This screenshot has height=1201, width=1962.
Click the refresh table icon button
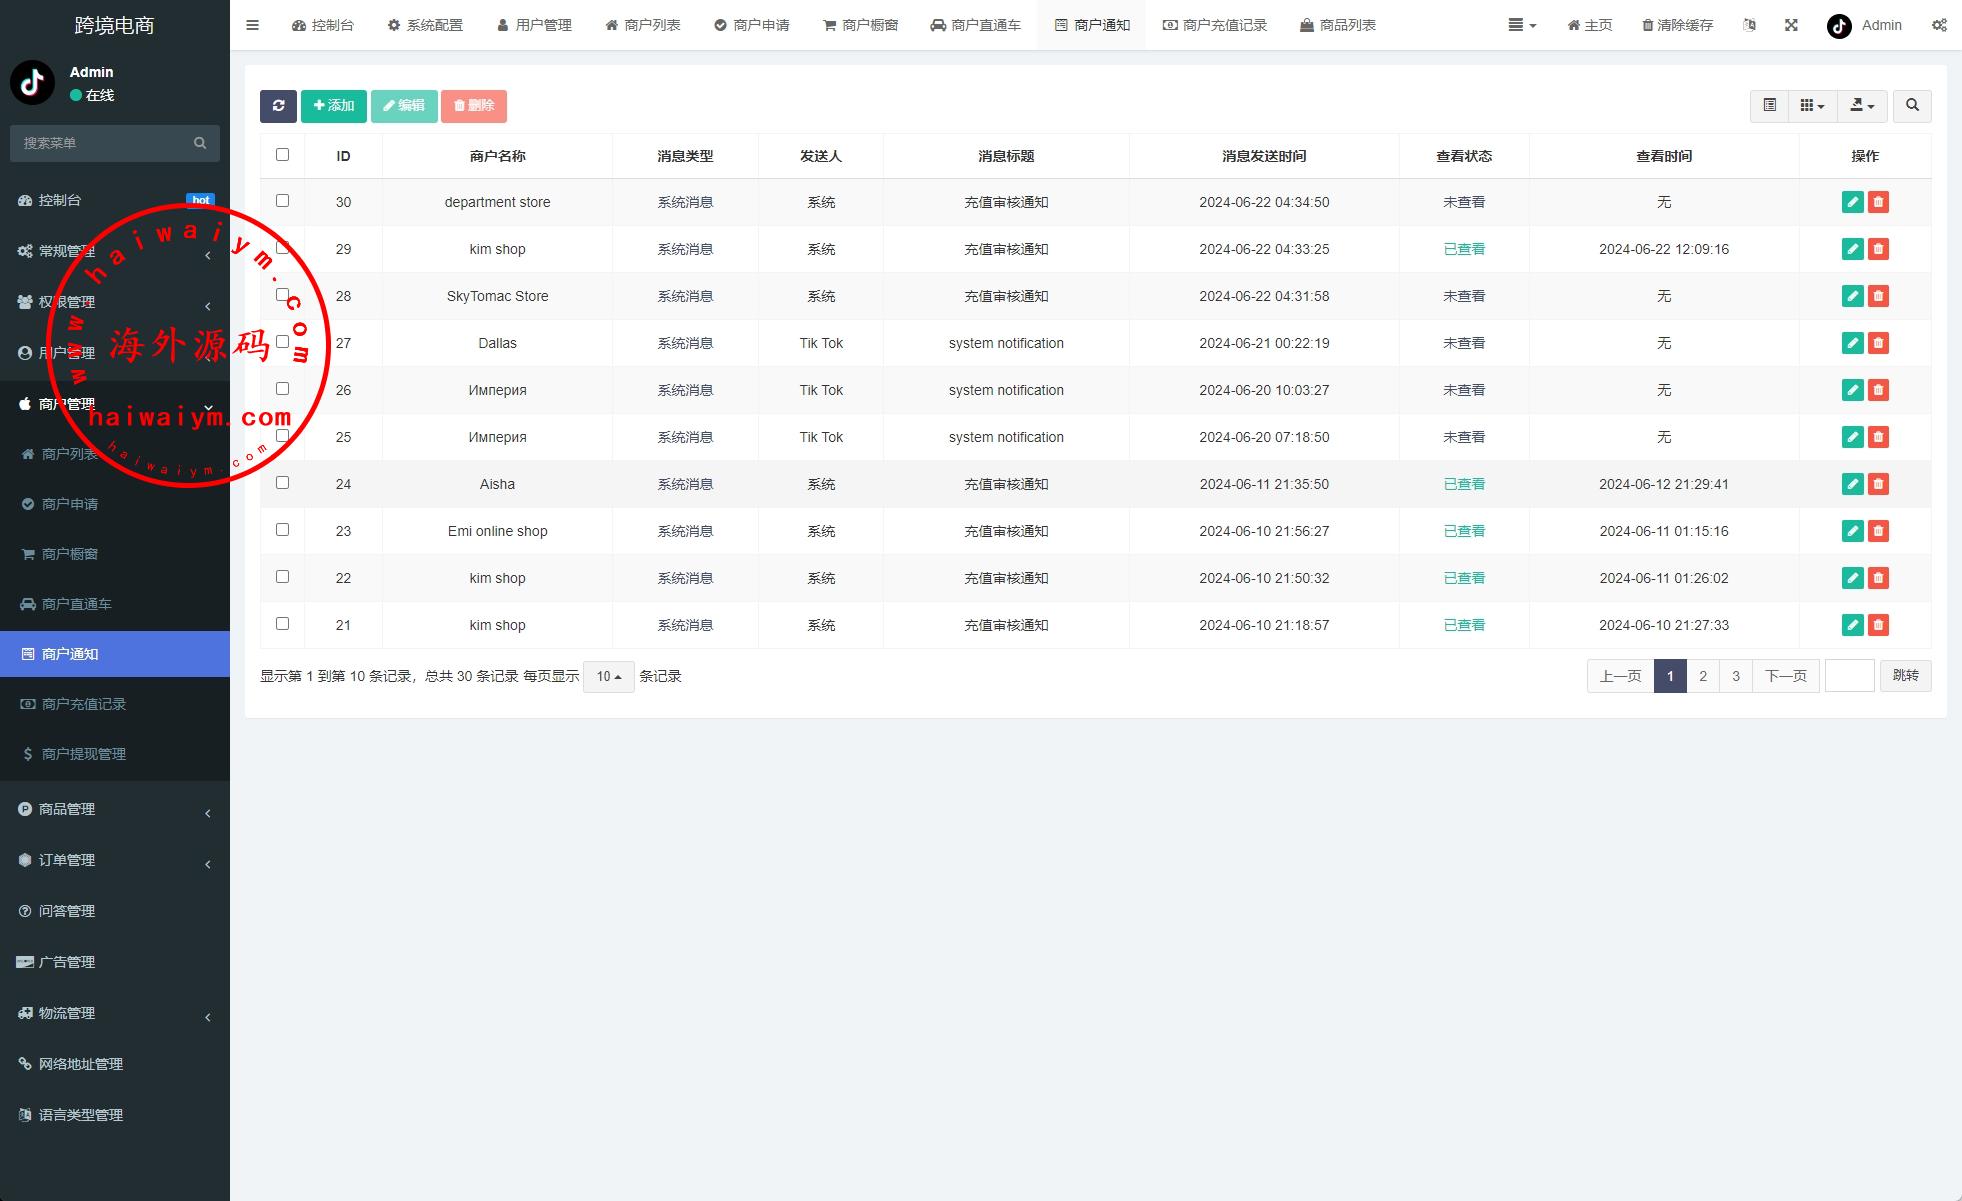[278, 106]
